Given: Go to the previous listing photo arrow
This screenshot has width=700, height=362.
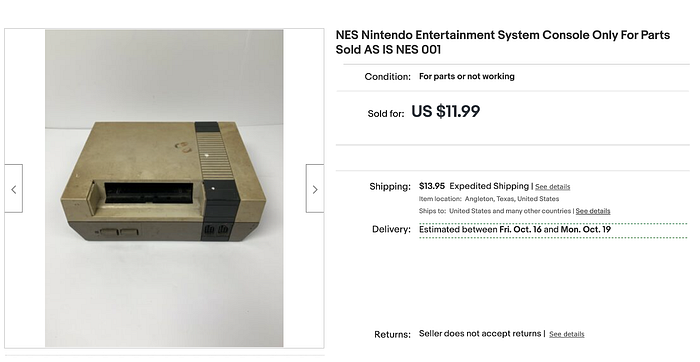Looking at the screenshot, I should (x=13, y=189).
